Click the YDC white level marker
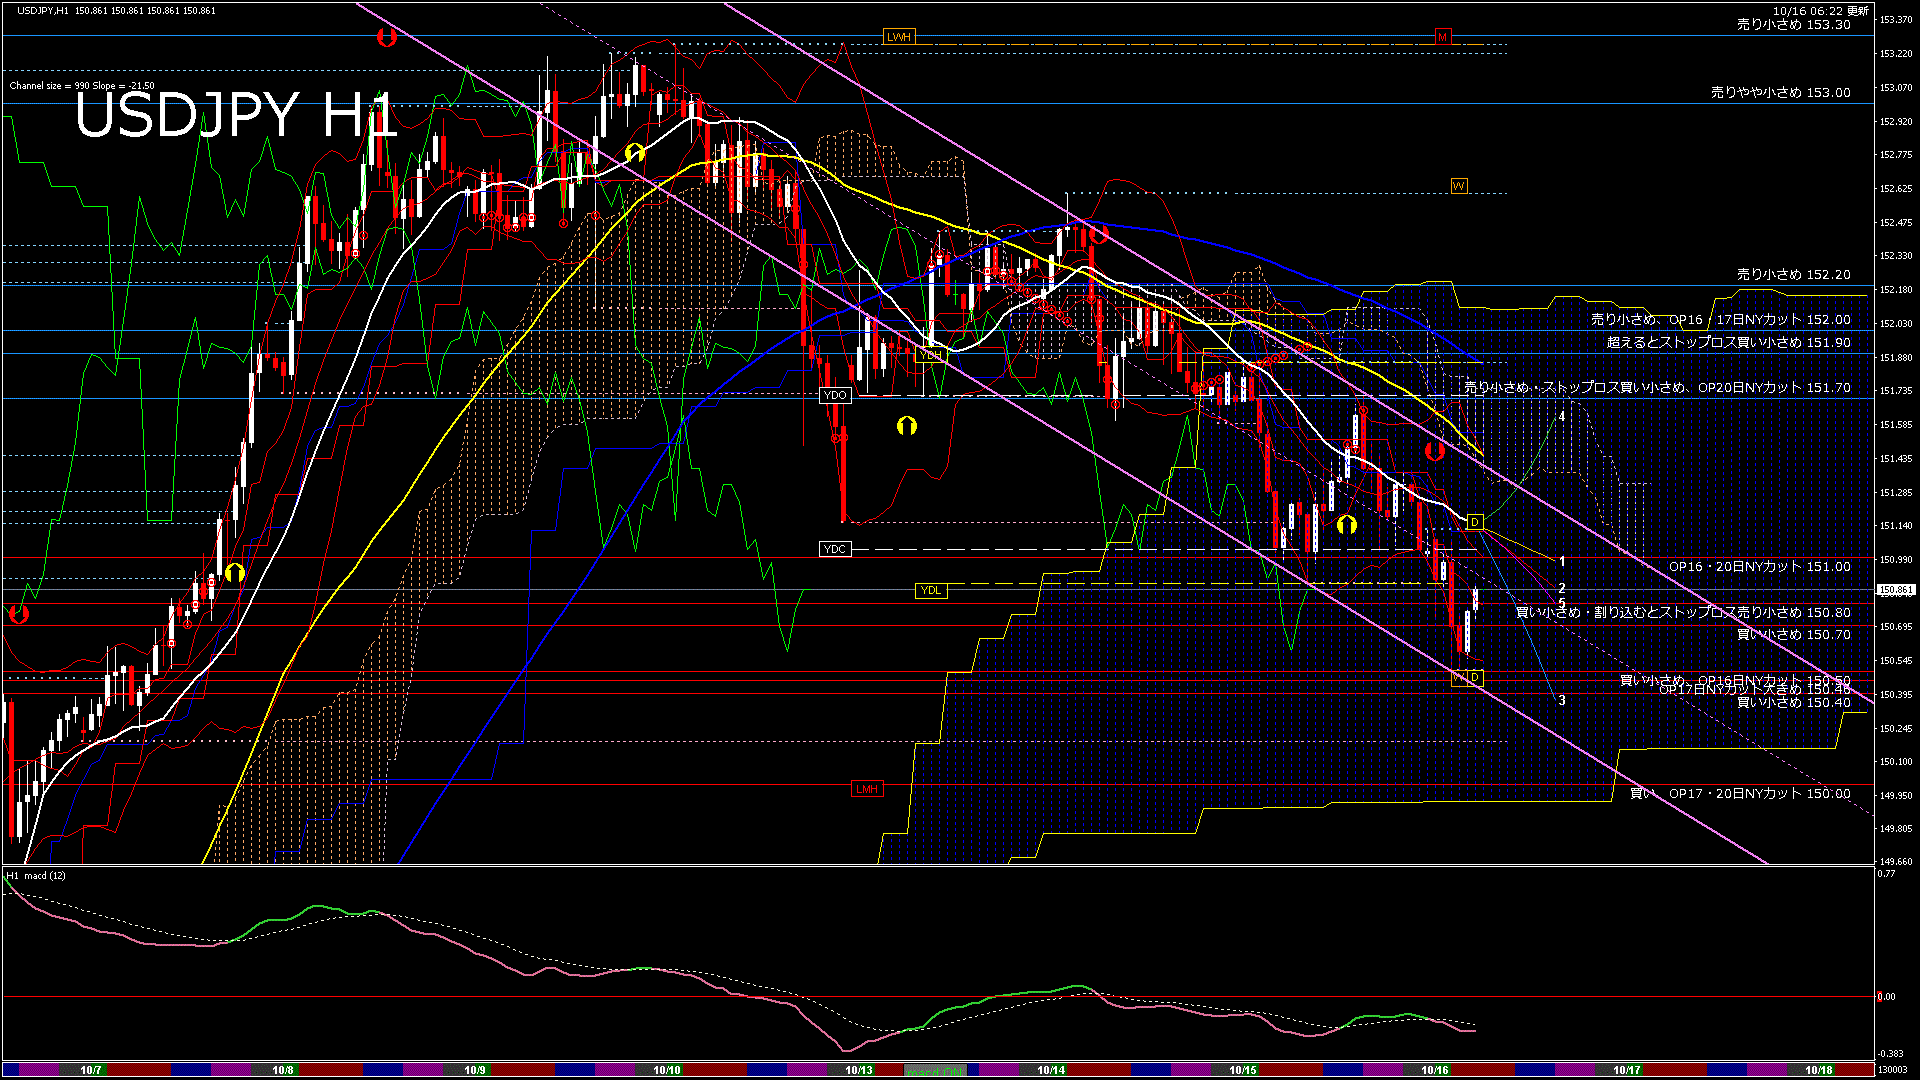 tap(834, 549)
